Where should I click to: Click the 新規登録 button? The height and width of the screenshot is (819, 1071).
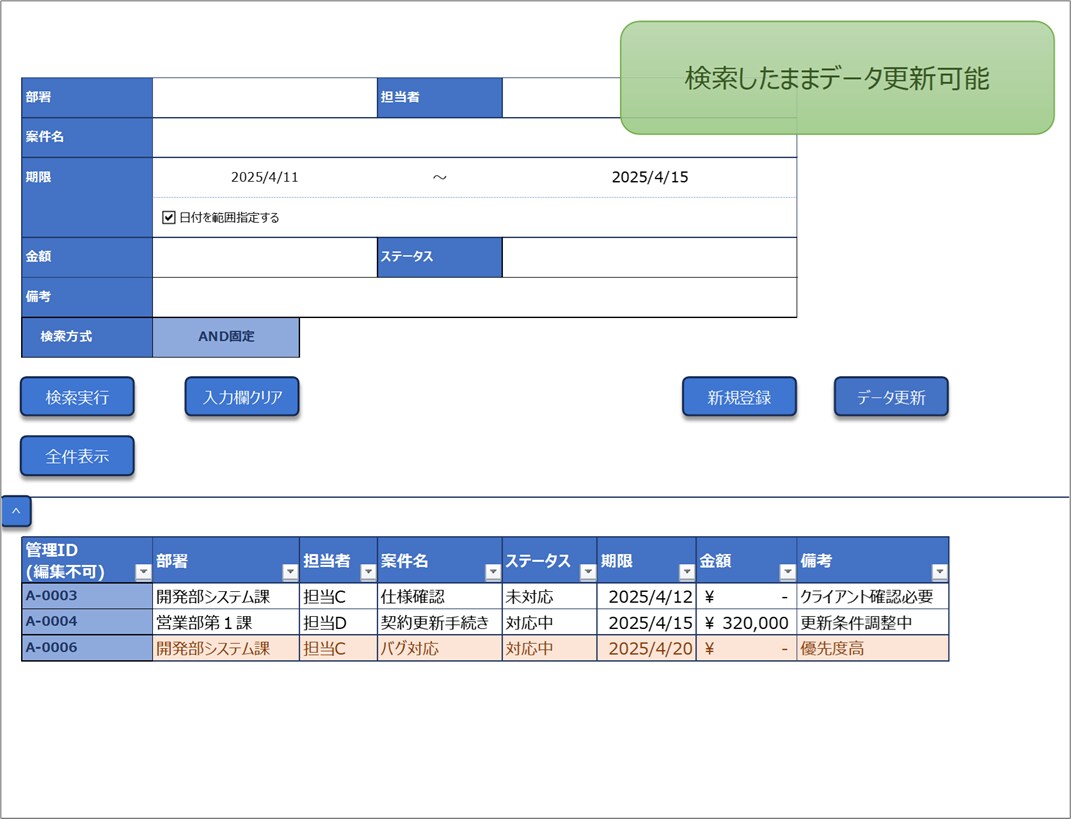click(739, 397)
